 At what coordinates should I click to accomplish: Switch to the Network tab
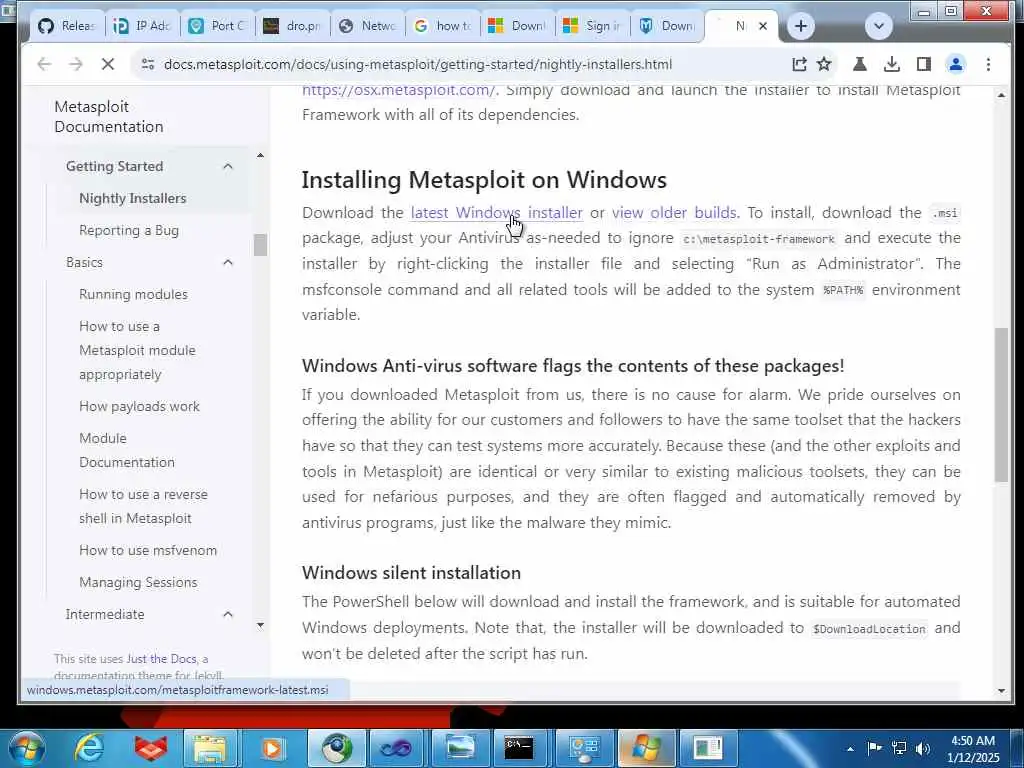point(368,26)
